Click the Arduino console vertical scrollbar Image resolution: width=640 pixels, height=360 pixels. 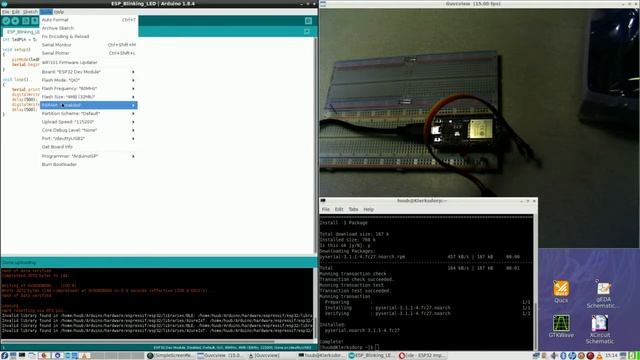click(315, 303)
